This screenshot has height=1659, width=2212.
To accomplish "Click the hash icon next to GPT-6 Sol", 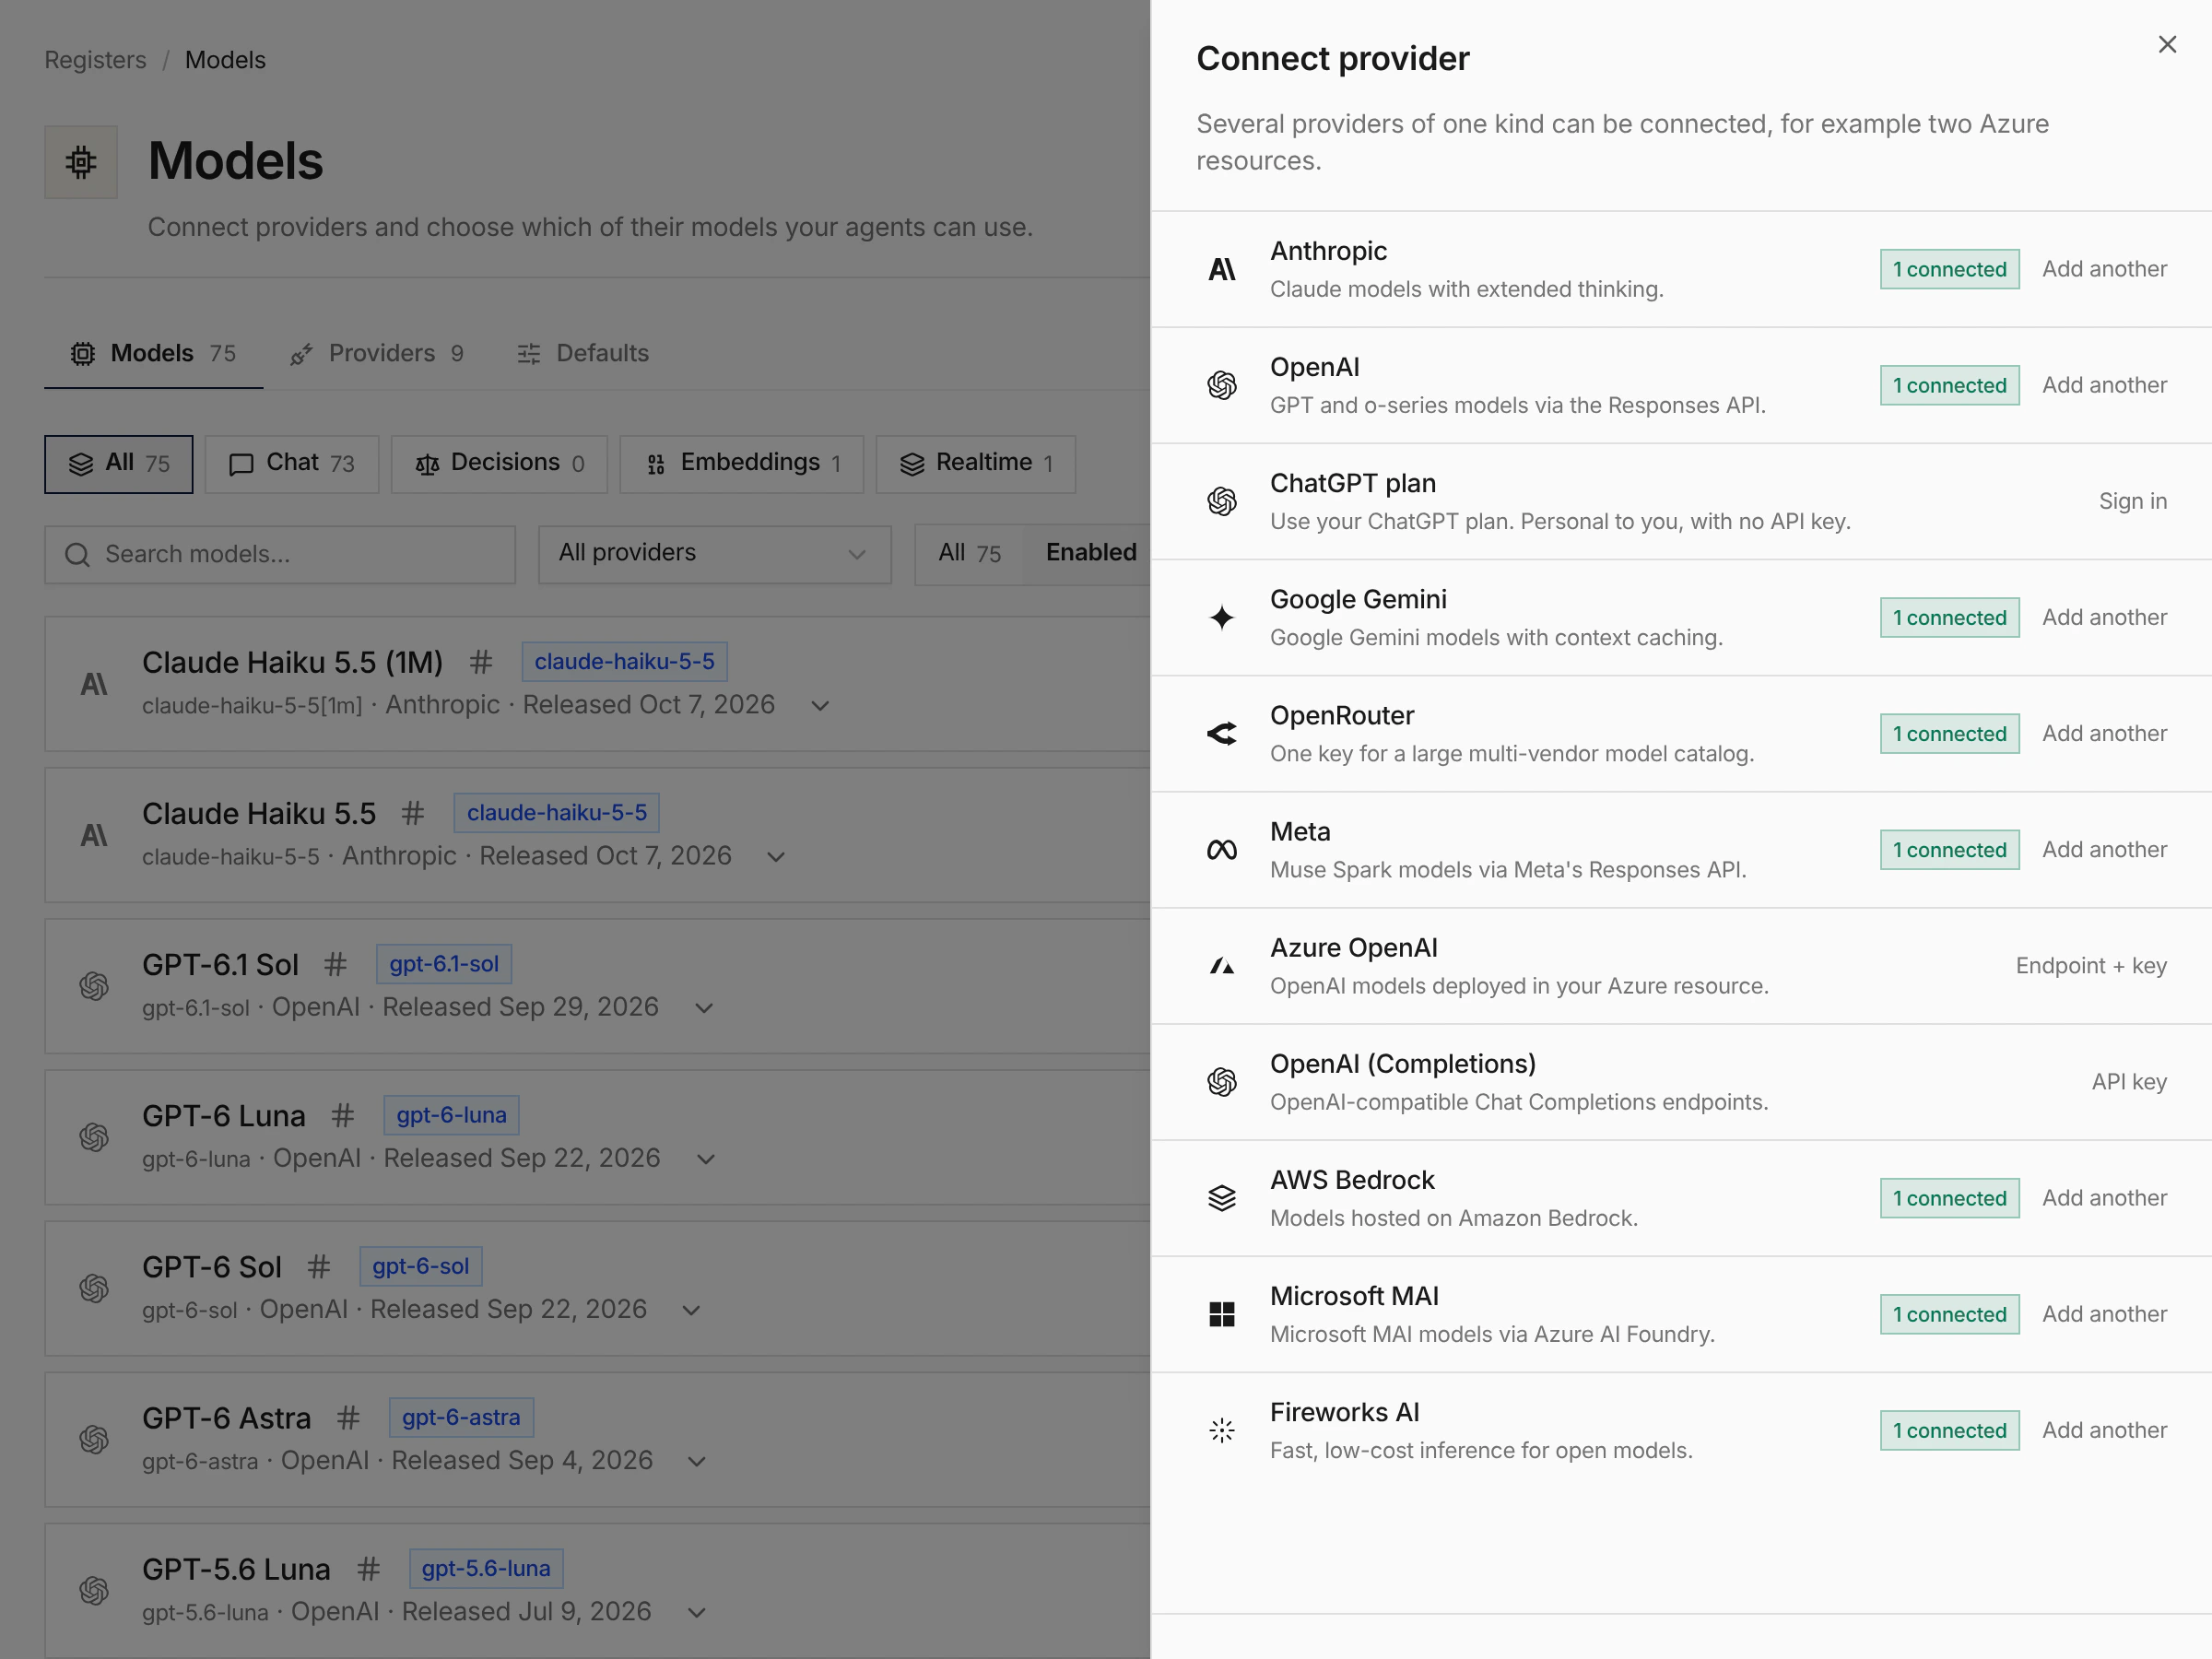I will [x=318, y=1266].
